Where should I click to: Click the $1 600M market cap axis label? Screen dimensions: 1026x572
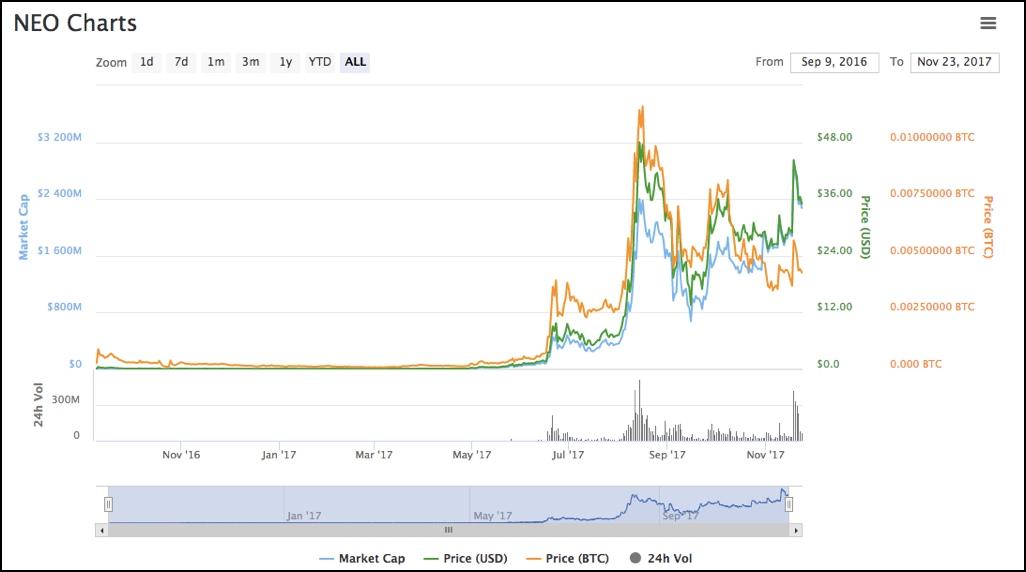pyautogui.click(x=60, y=251)
